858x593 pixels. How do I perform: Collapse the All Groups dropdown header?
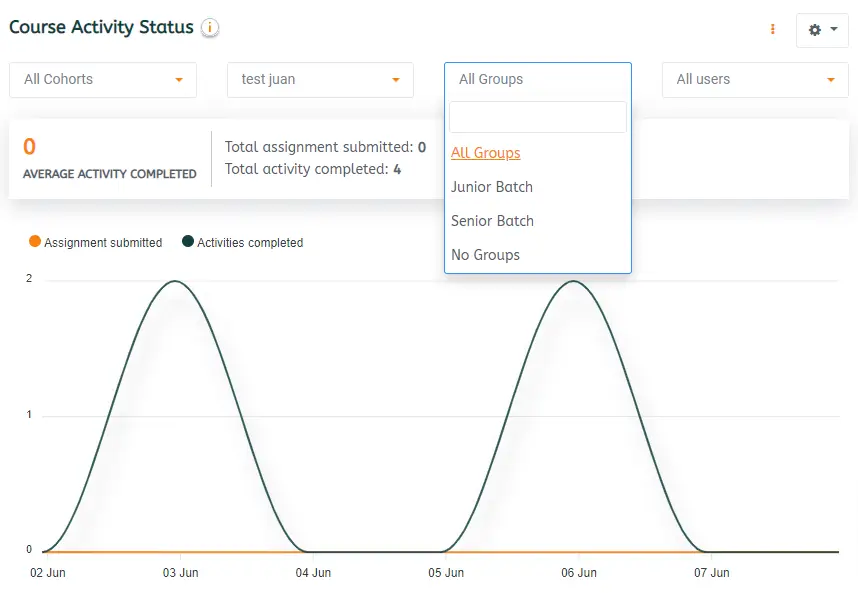coord(538,80)
